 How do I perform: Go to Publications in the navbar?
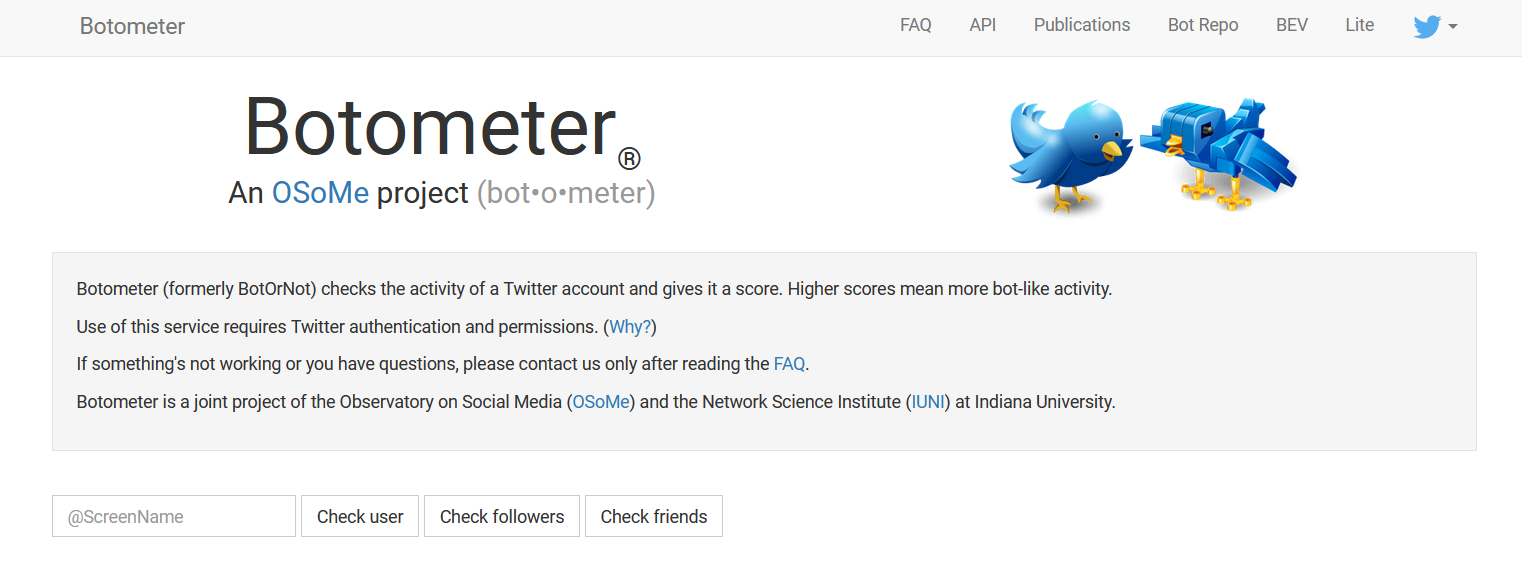point(1081,26)
